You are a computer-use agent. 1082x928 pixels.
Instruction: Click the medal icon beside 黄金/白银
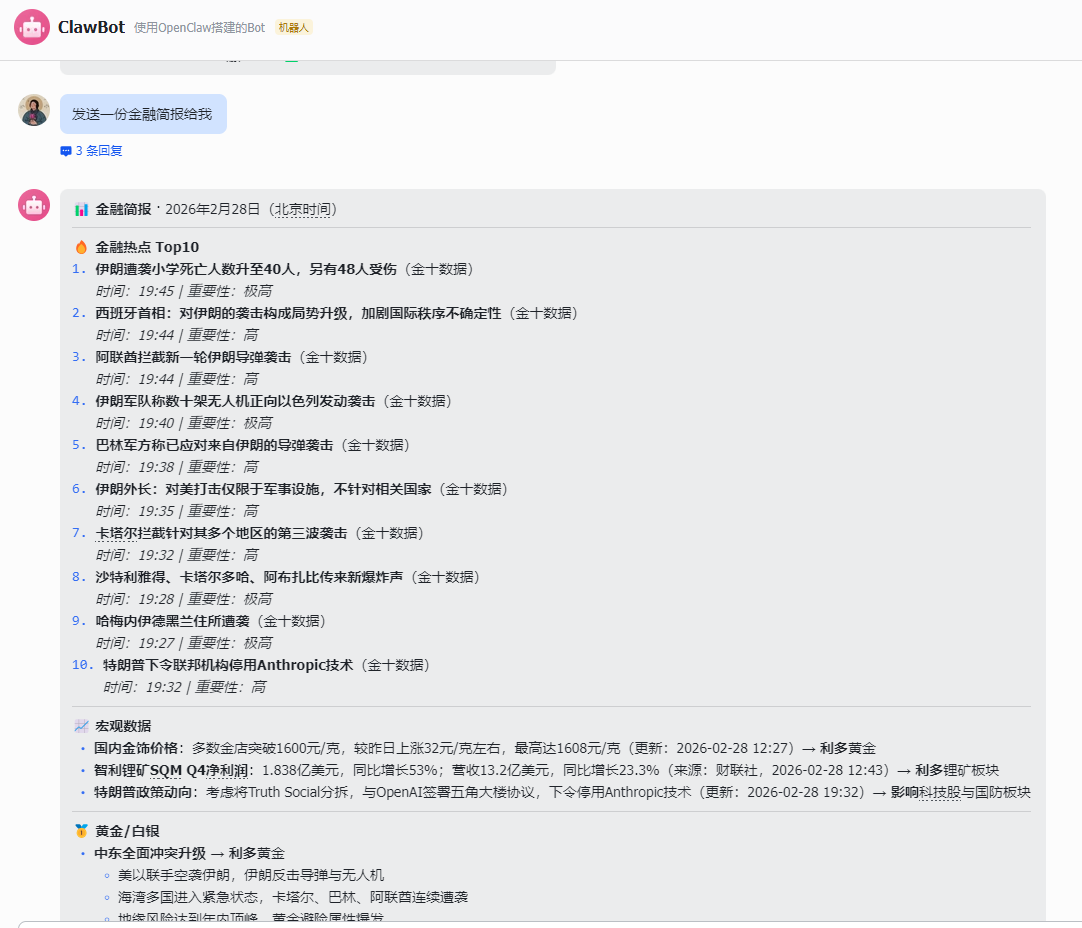(x=82, y=831)
